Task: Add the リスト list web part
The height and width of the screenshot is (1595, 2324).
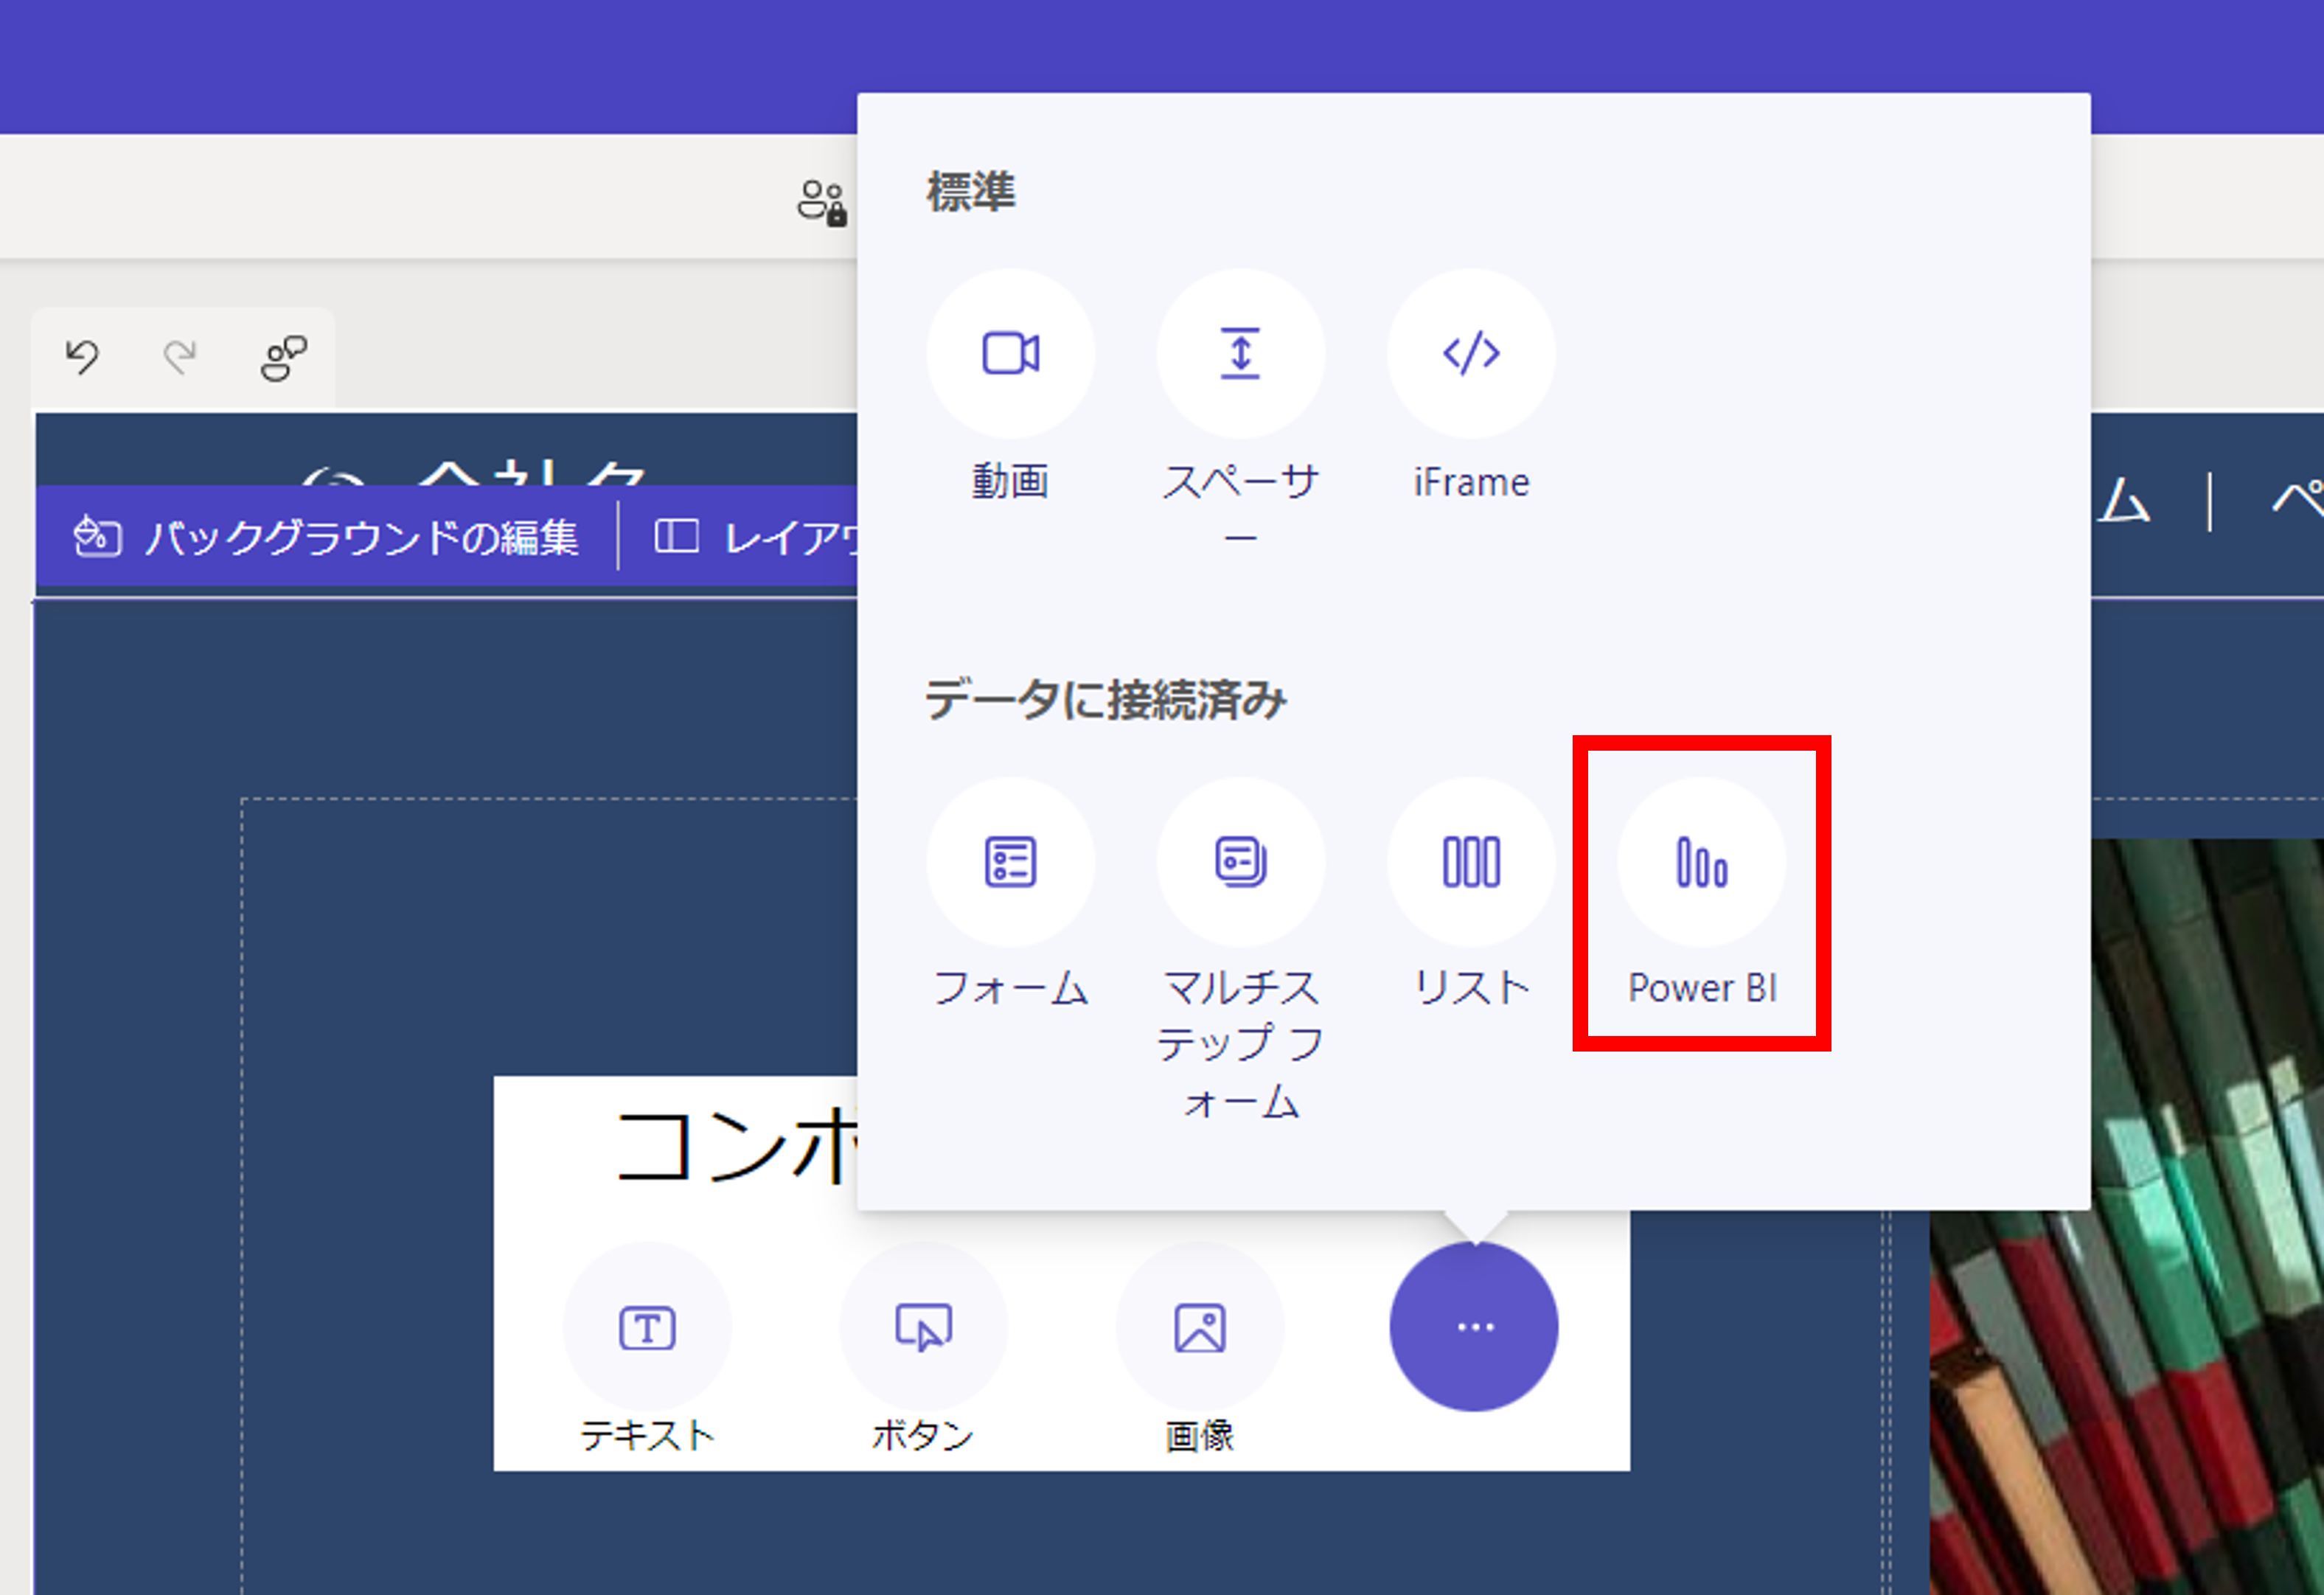Action: (x=1469, y=862)
